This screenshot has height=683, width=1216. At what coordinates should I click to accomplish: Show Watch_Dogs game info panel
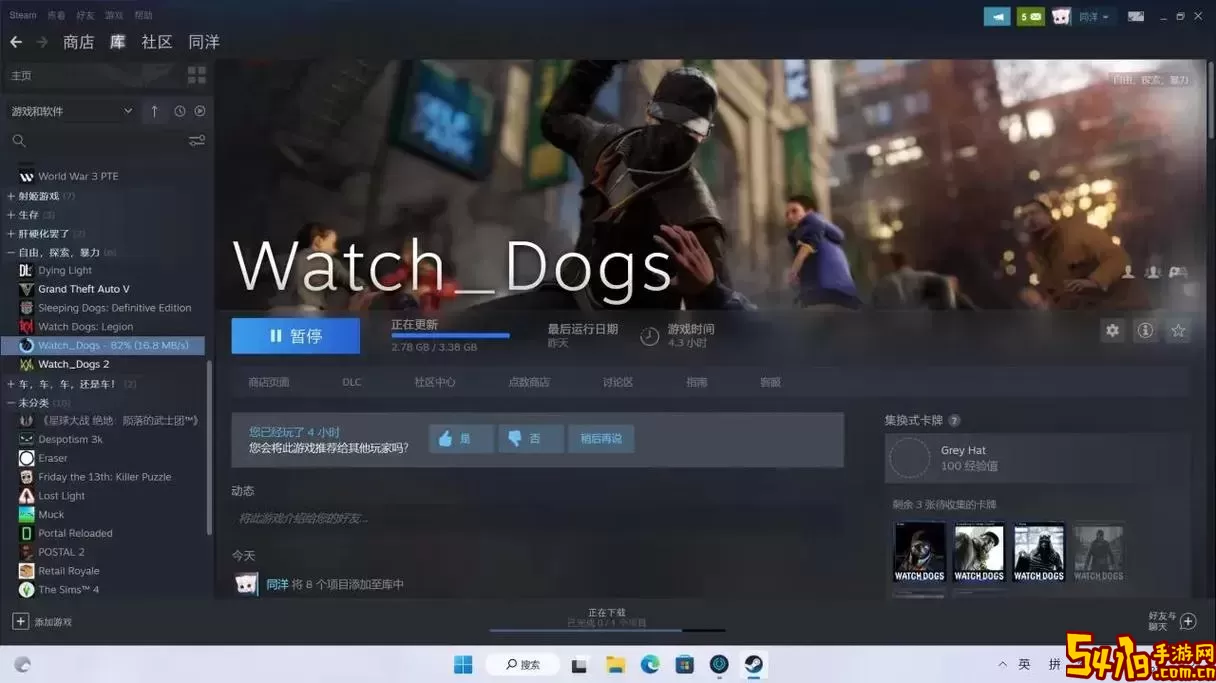tap(1145, 330)
